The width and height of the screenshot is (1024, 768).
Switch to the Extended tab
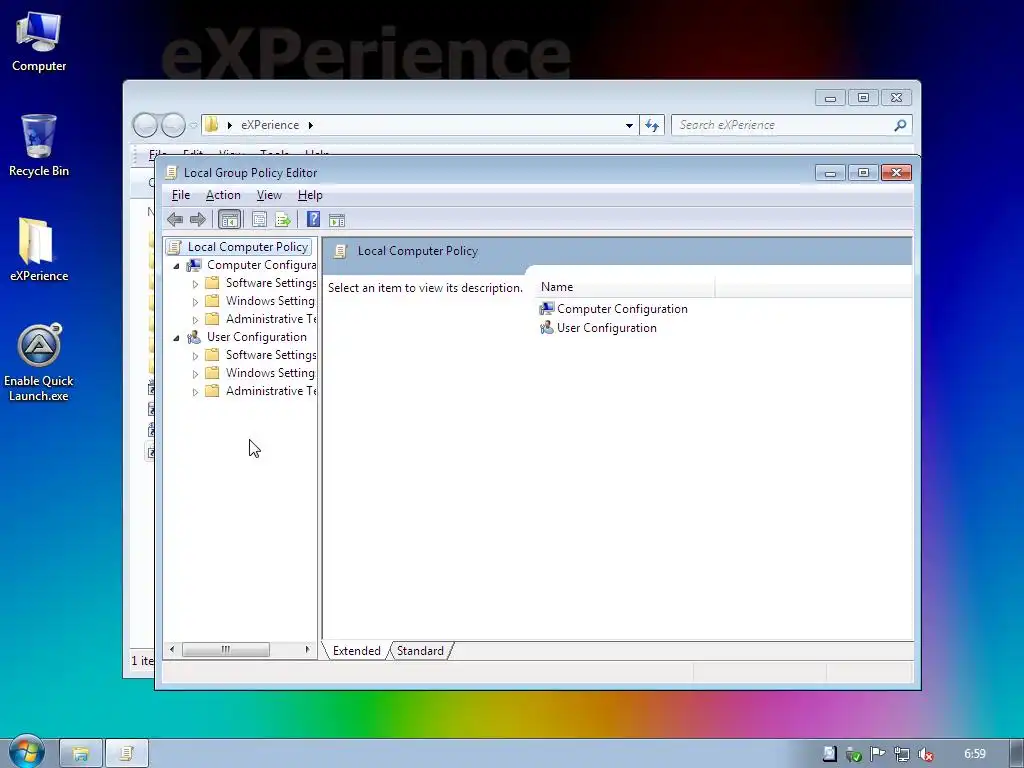point(357,650)
